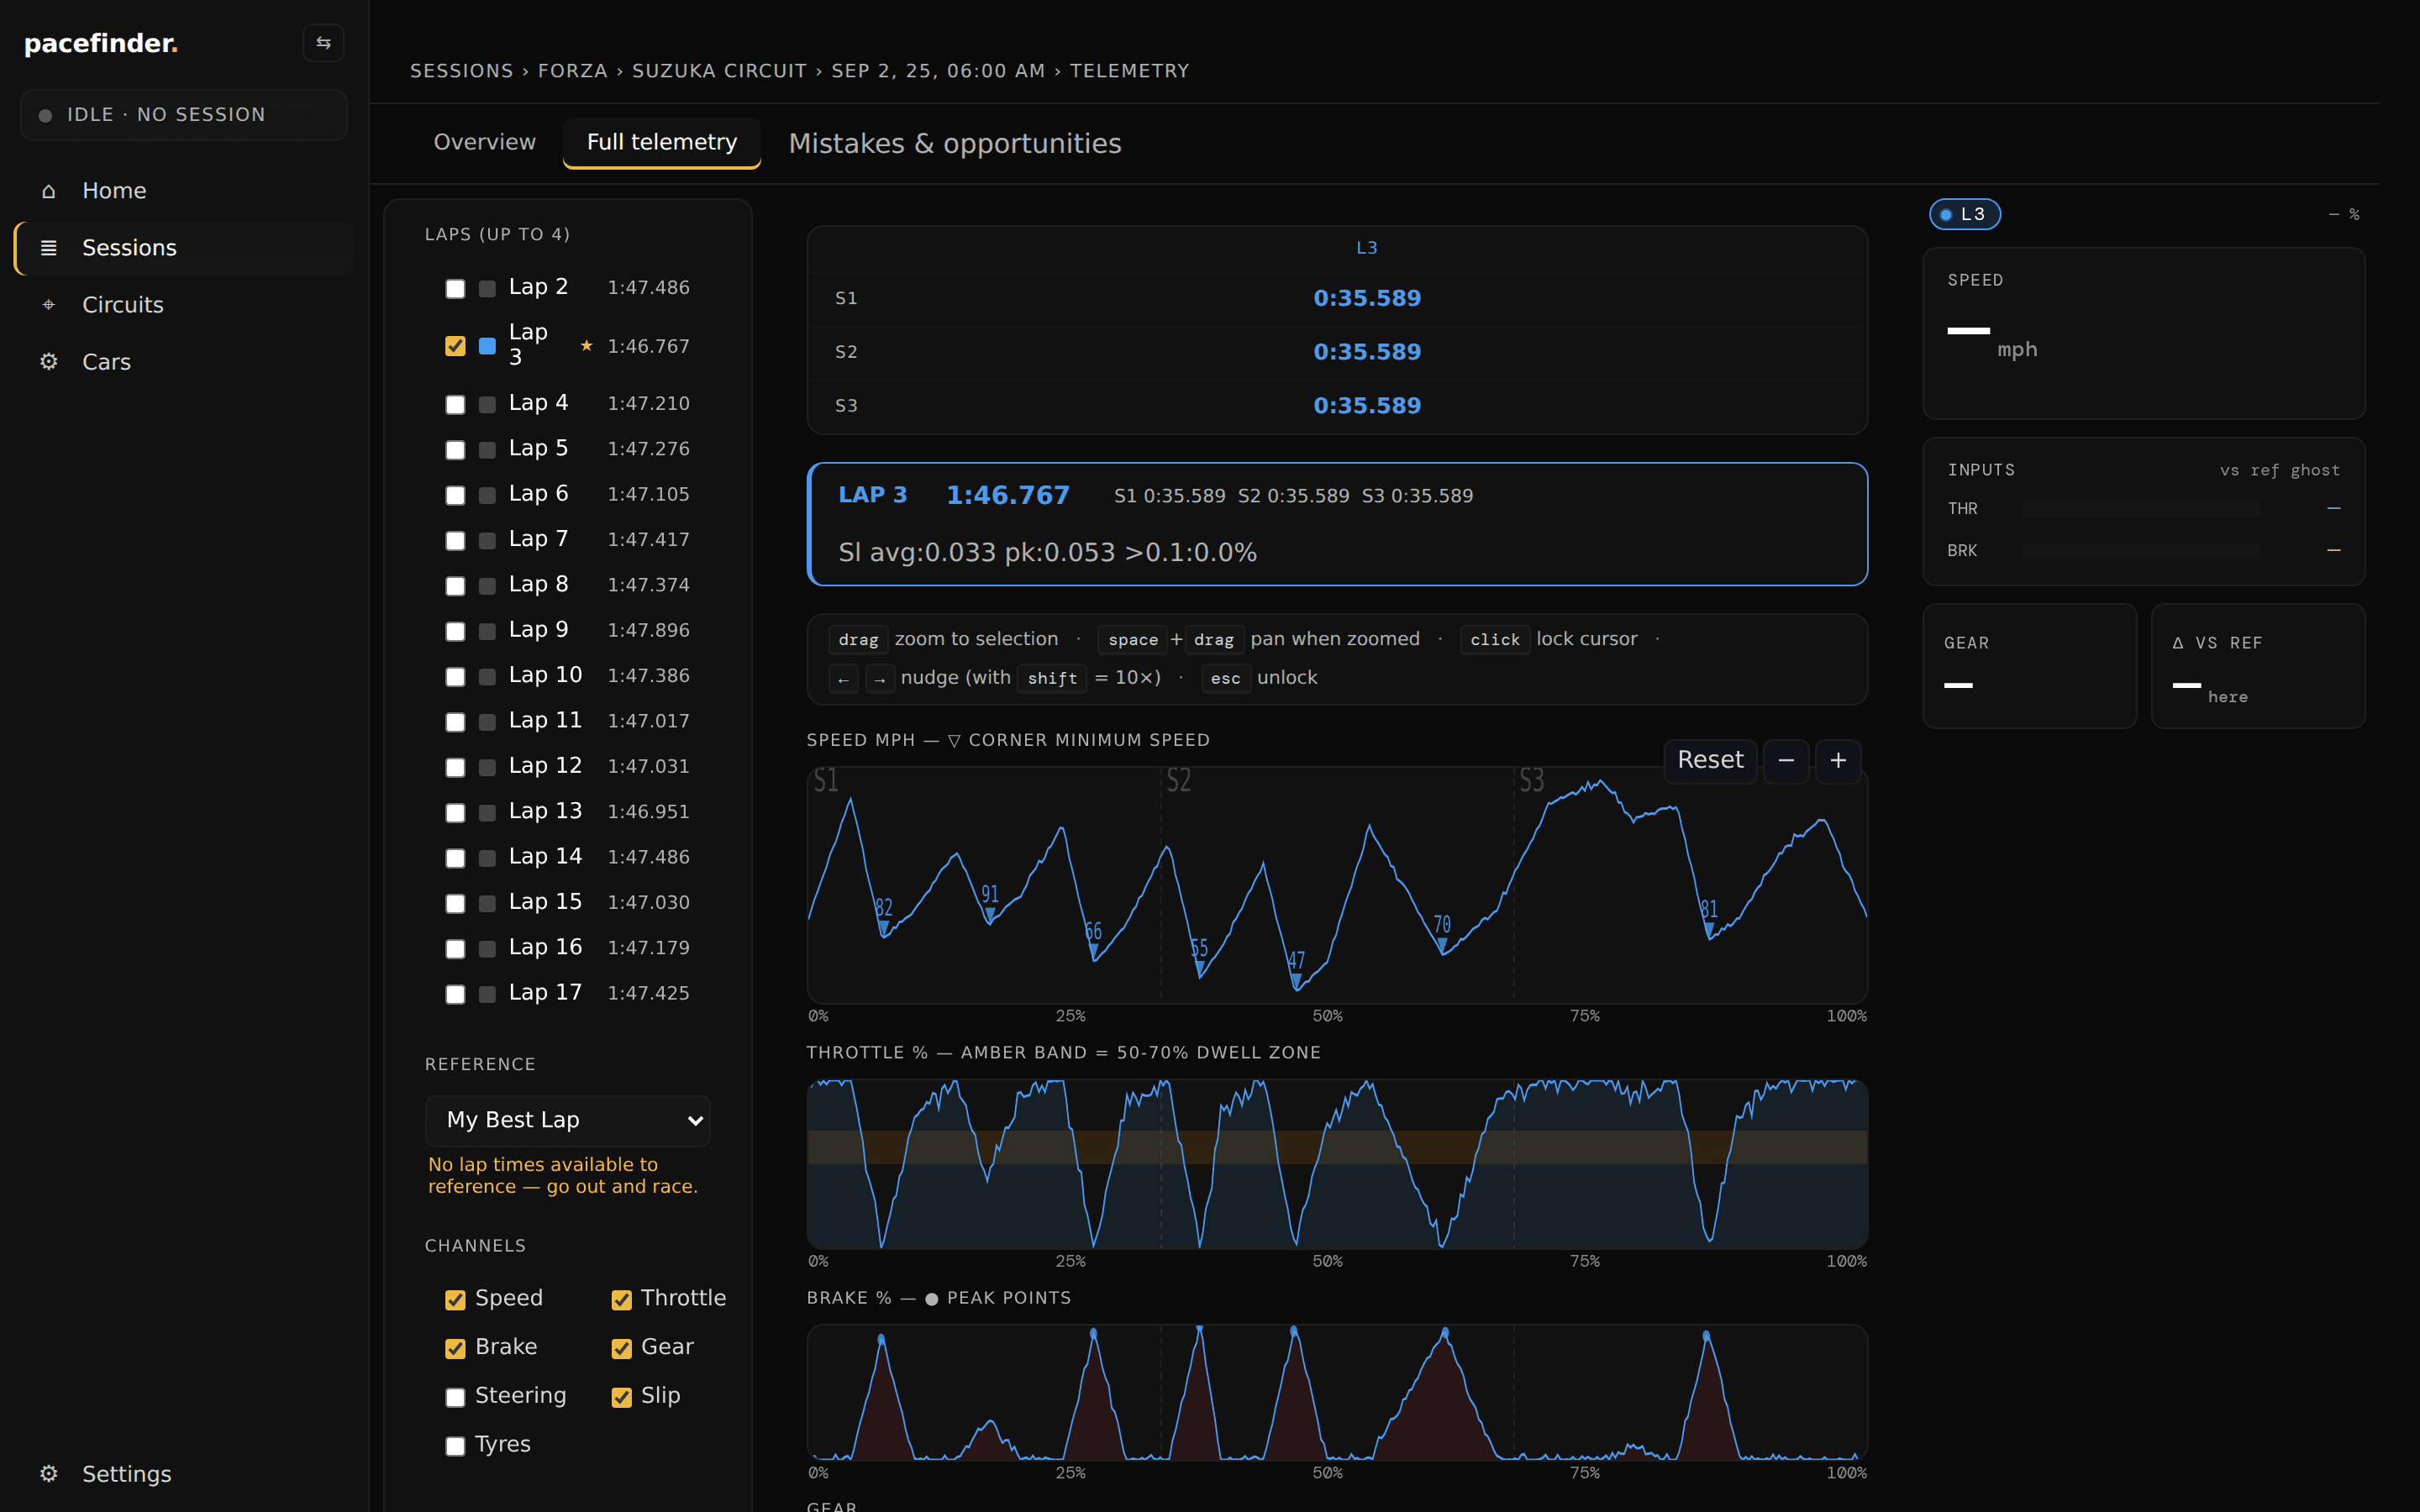Viewport: 2420px width, 1512px height.
Task: Click the Settings gear icon
Action: pyautogui.click(x=48, y=1473)
